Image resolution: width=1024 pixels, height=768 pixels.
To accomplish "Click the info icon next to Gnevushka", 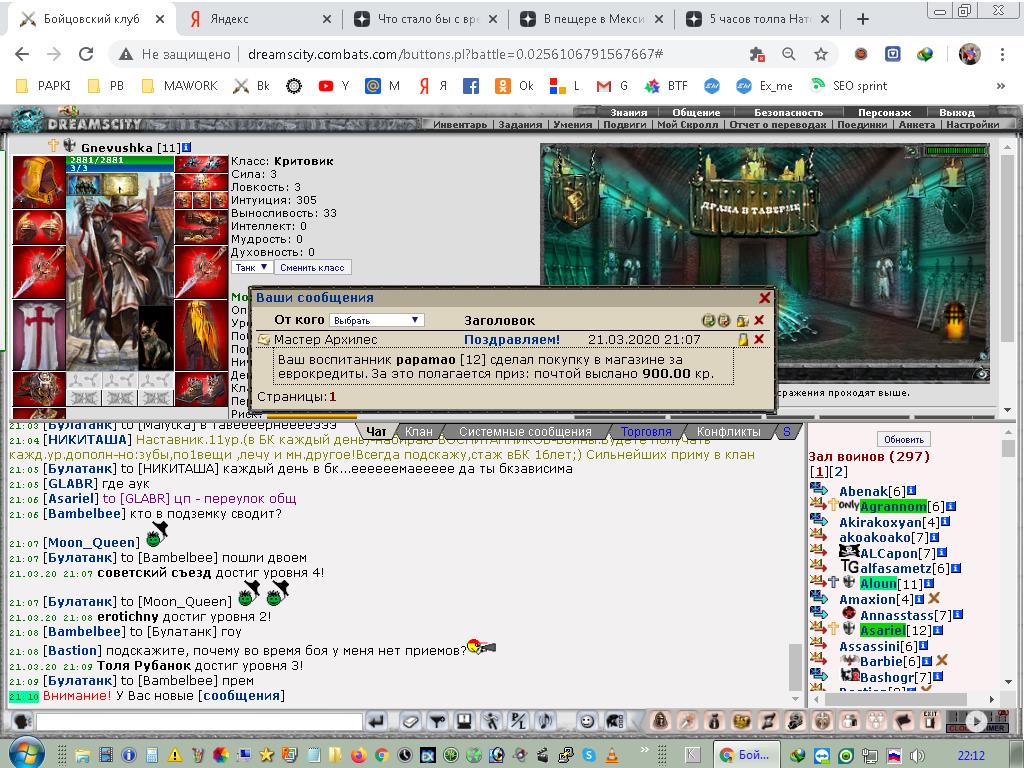I will tap(187, 148).
